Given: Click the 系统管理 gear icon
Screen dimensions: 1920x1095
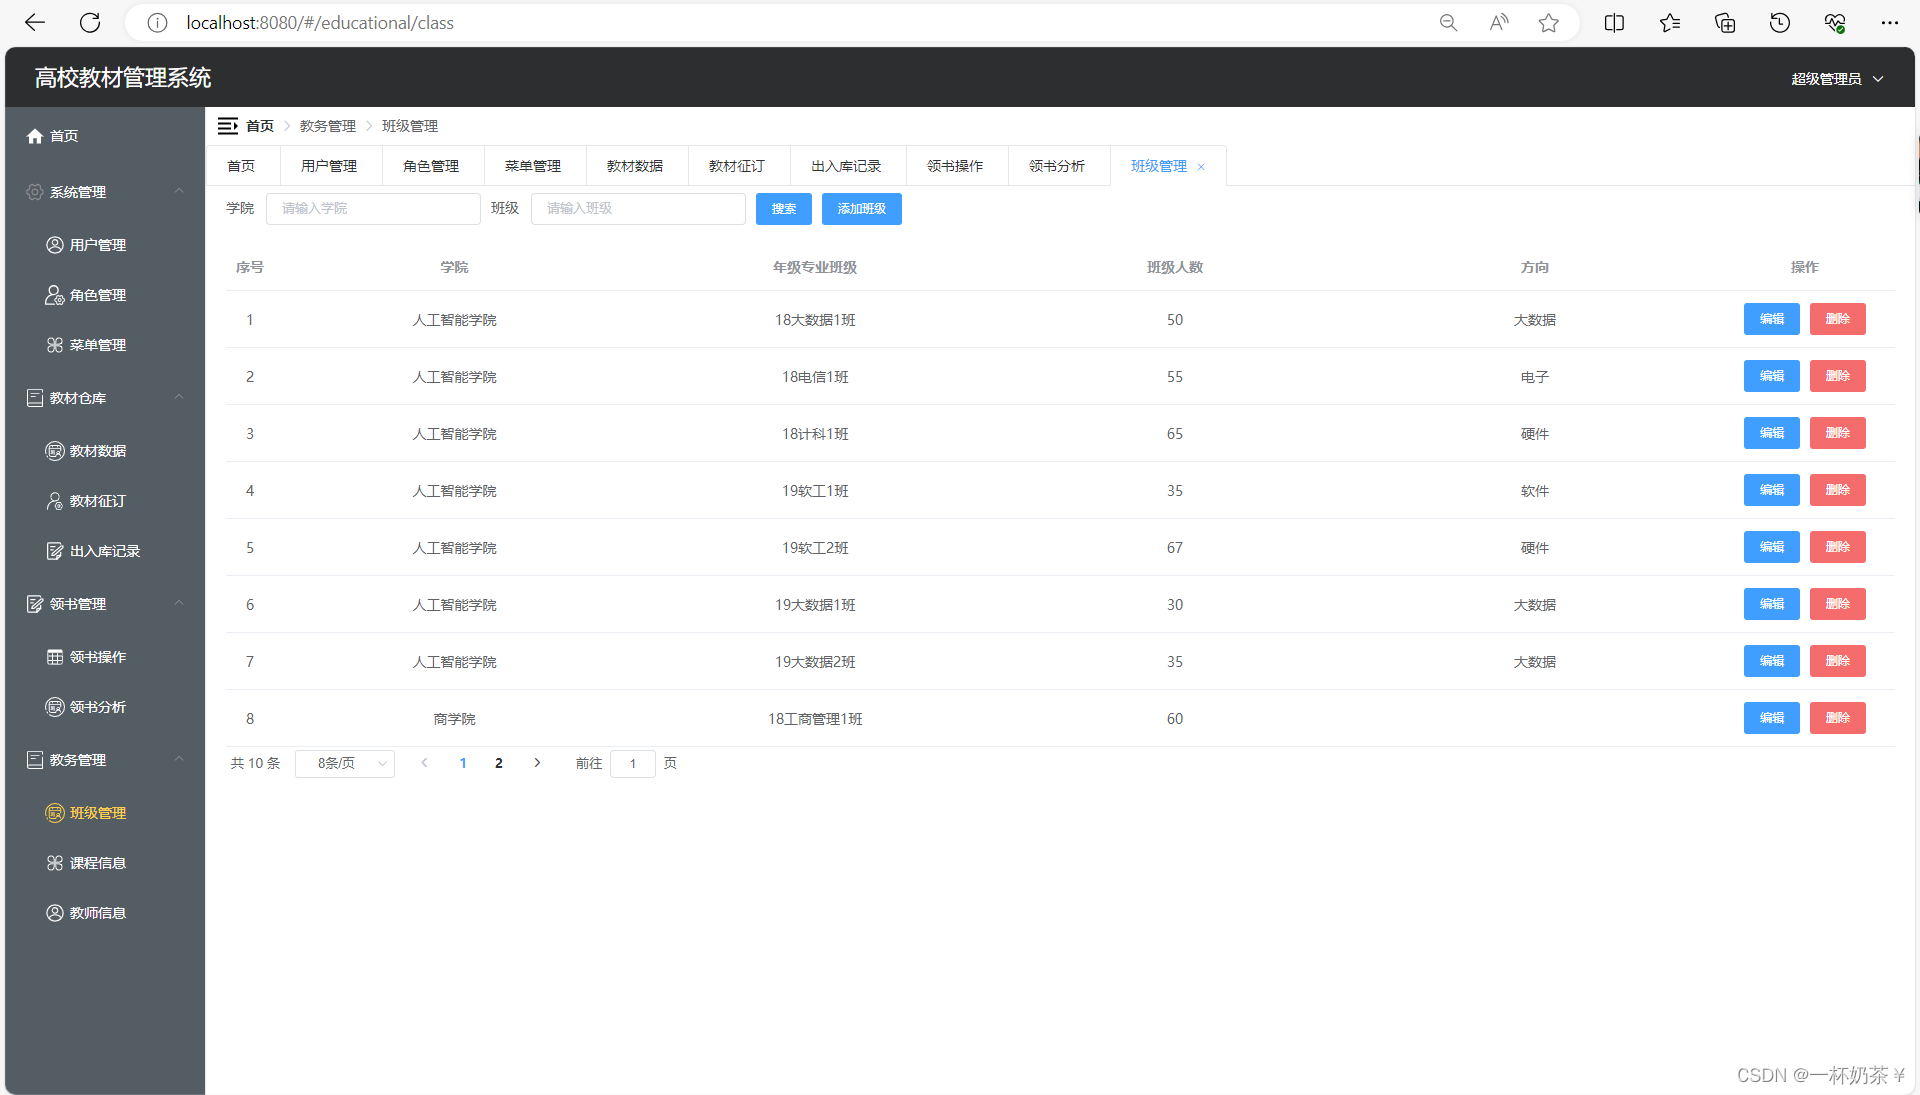Looking at the screenshot, I should point(35,192).
